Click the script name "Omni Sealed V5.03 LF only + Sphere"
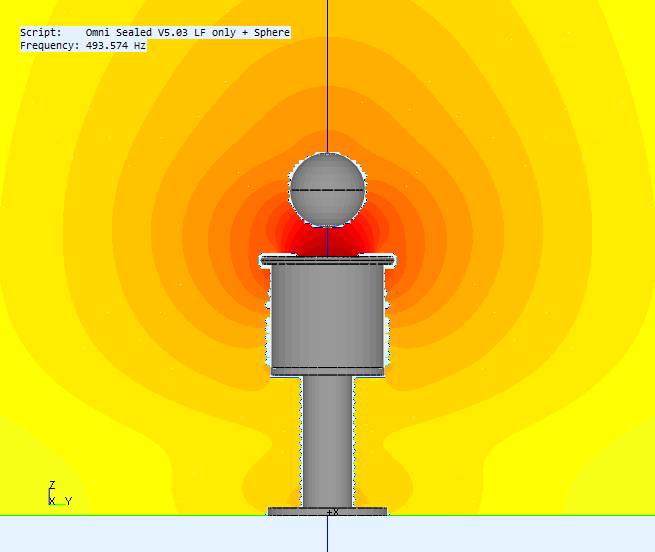Image resolution: width=655 pixels, height=552 pixels. 188,33
